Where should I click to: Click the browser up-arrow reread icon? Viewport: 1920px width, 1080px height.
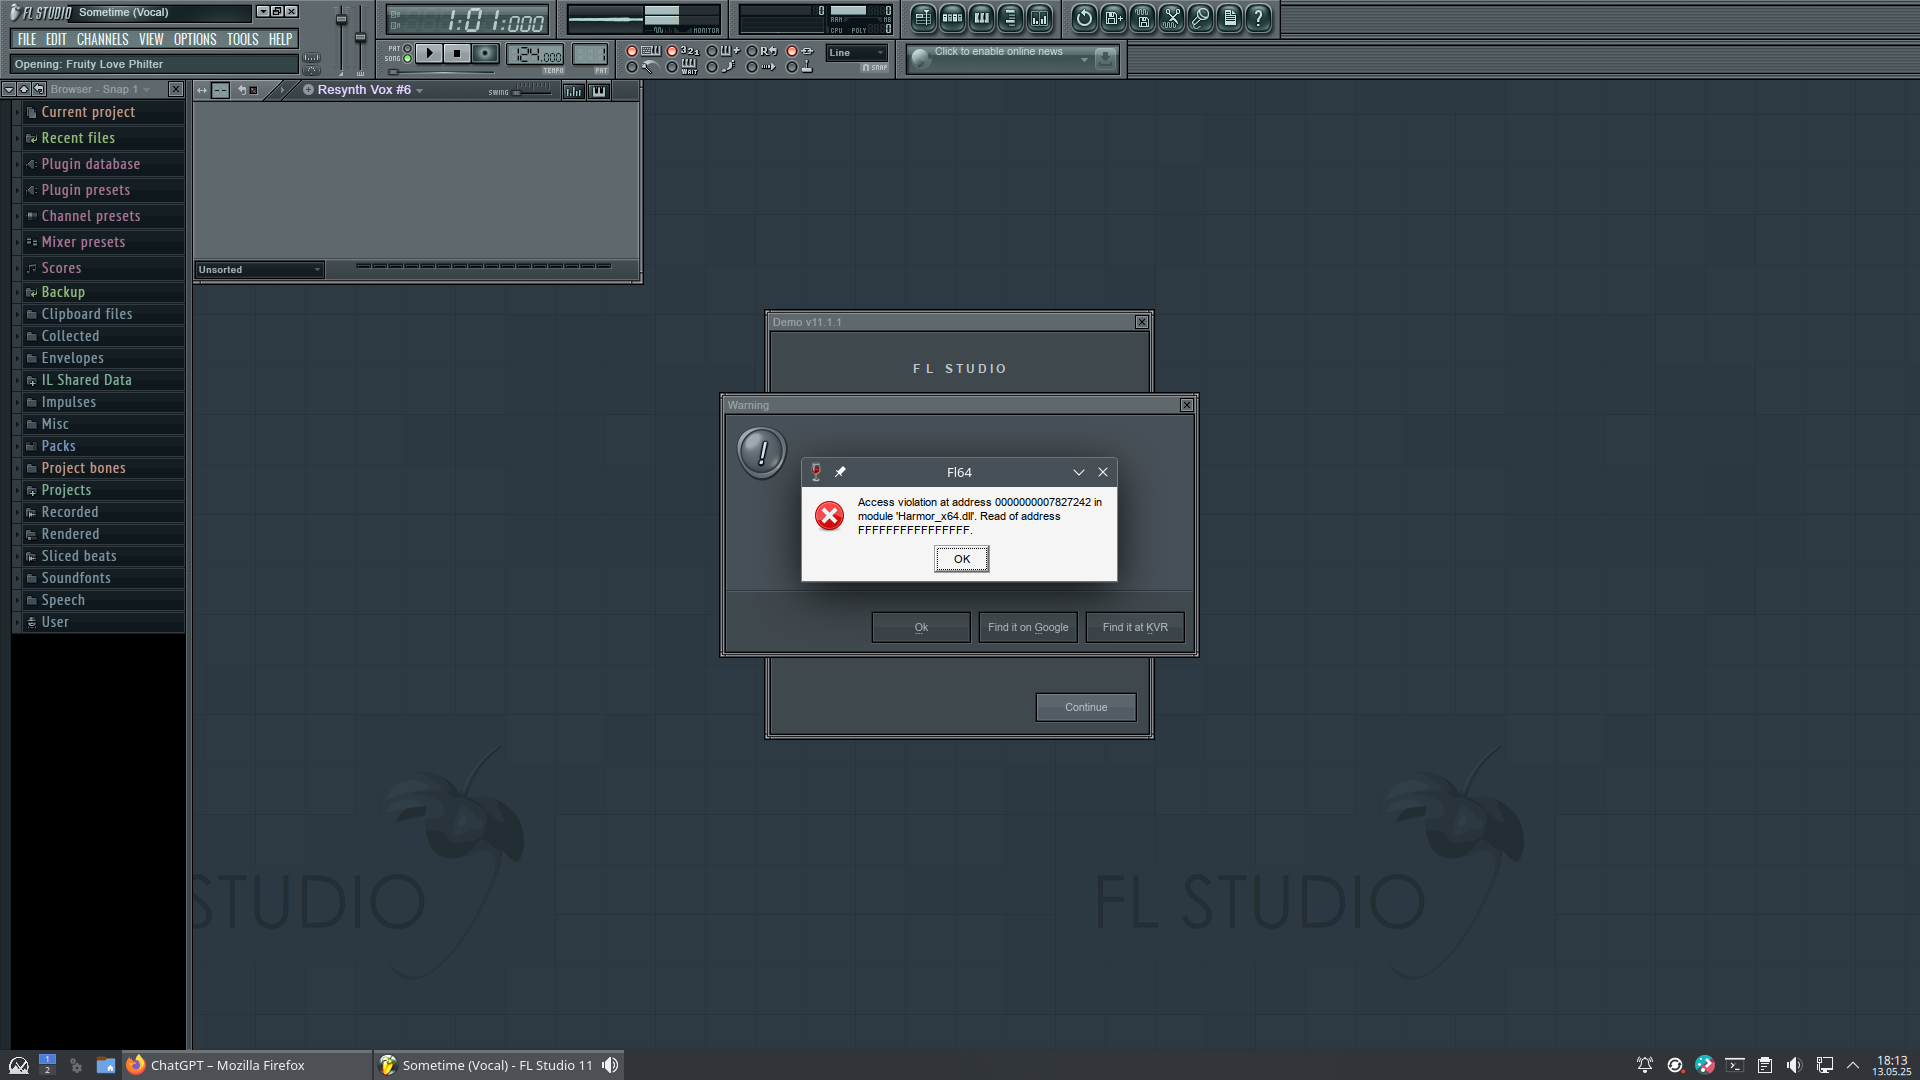pos(24,89)
